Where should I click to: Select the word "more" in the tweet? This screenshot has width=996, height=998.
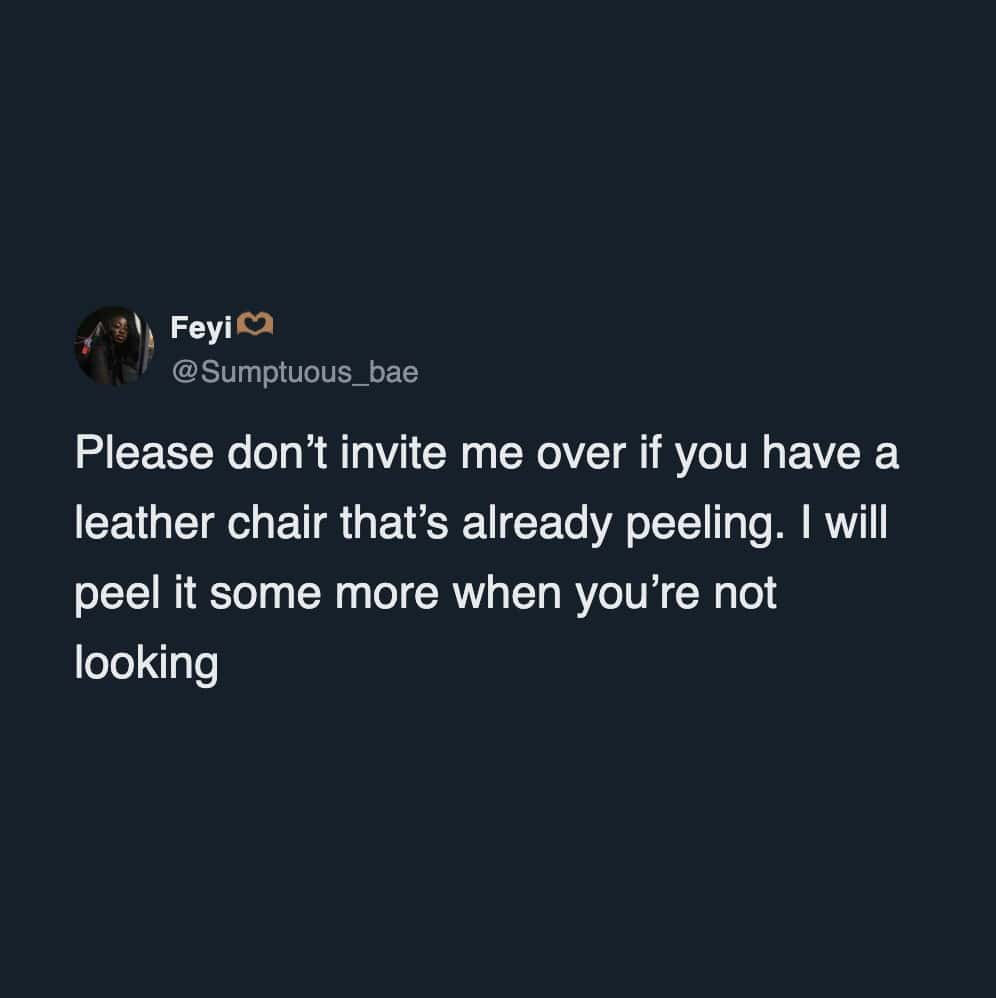386,596
